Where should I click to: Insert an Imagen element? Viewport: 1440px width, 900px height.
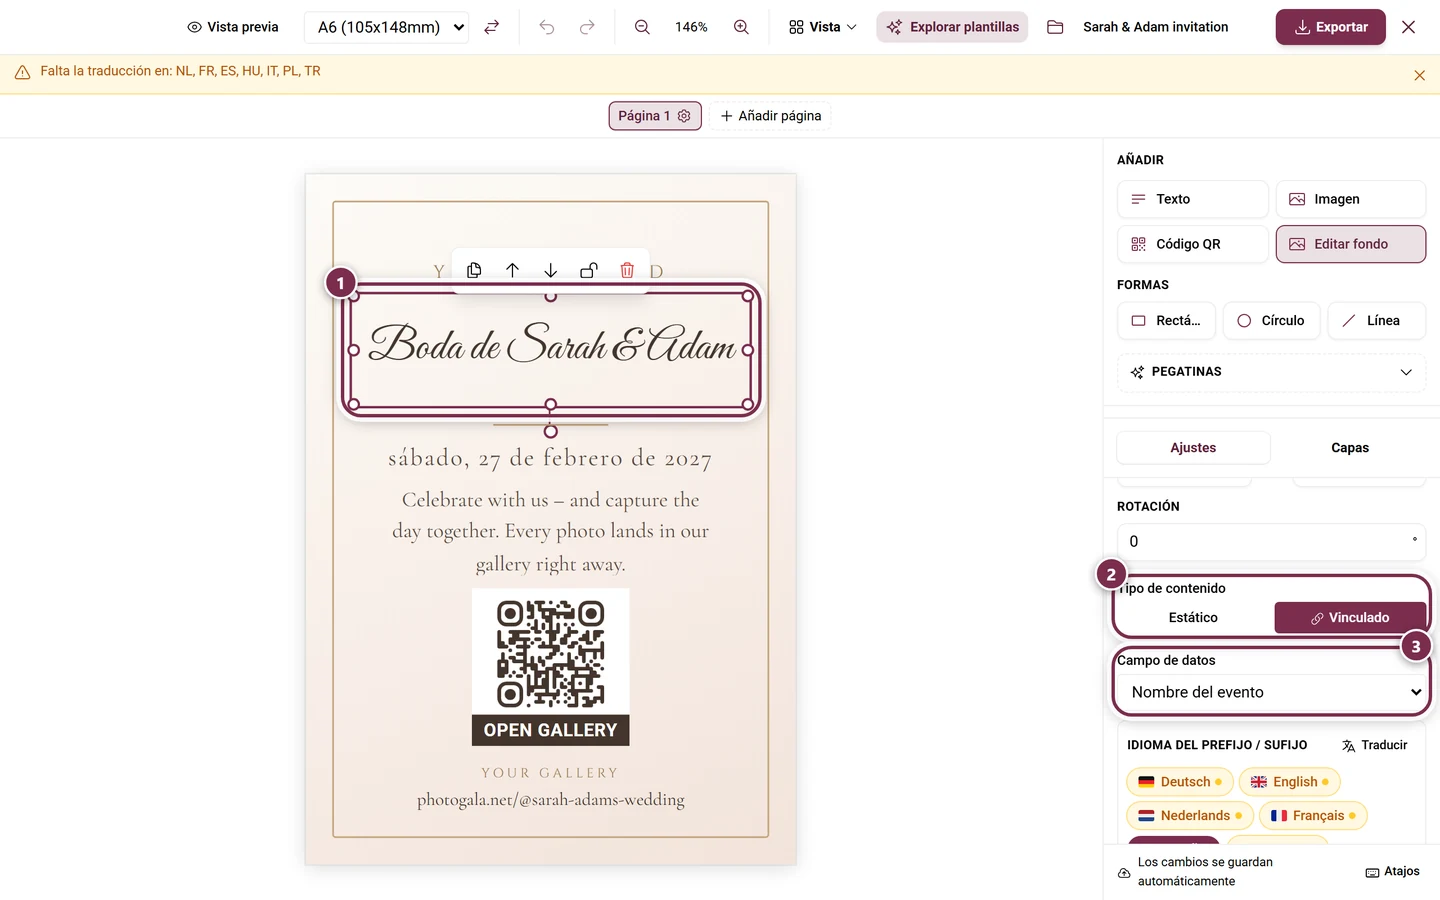click(x=1350, y=199)
